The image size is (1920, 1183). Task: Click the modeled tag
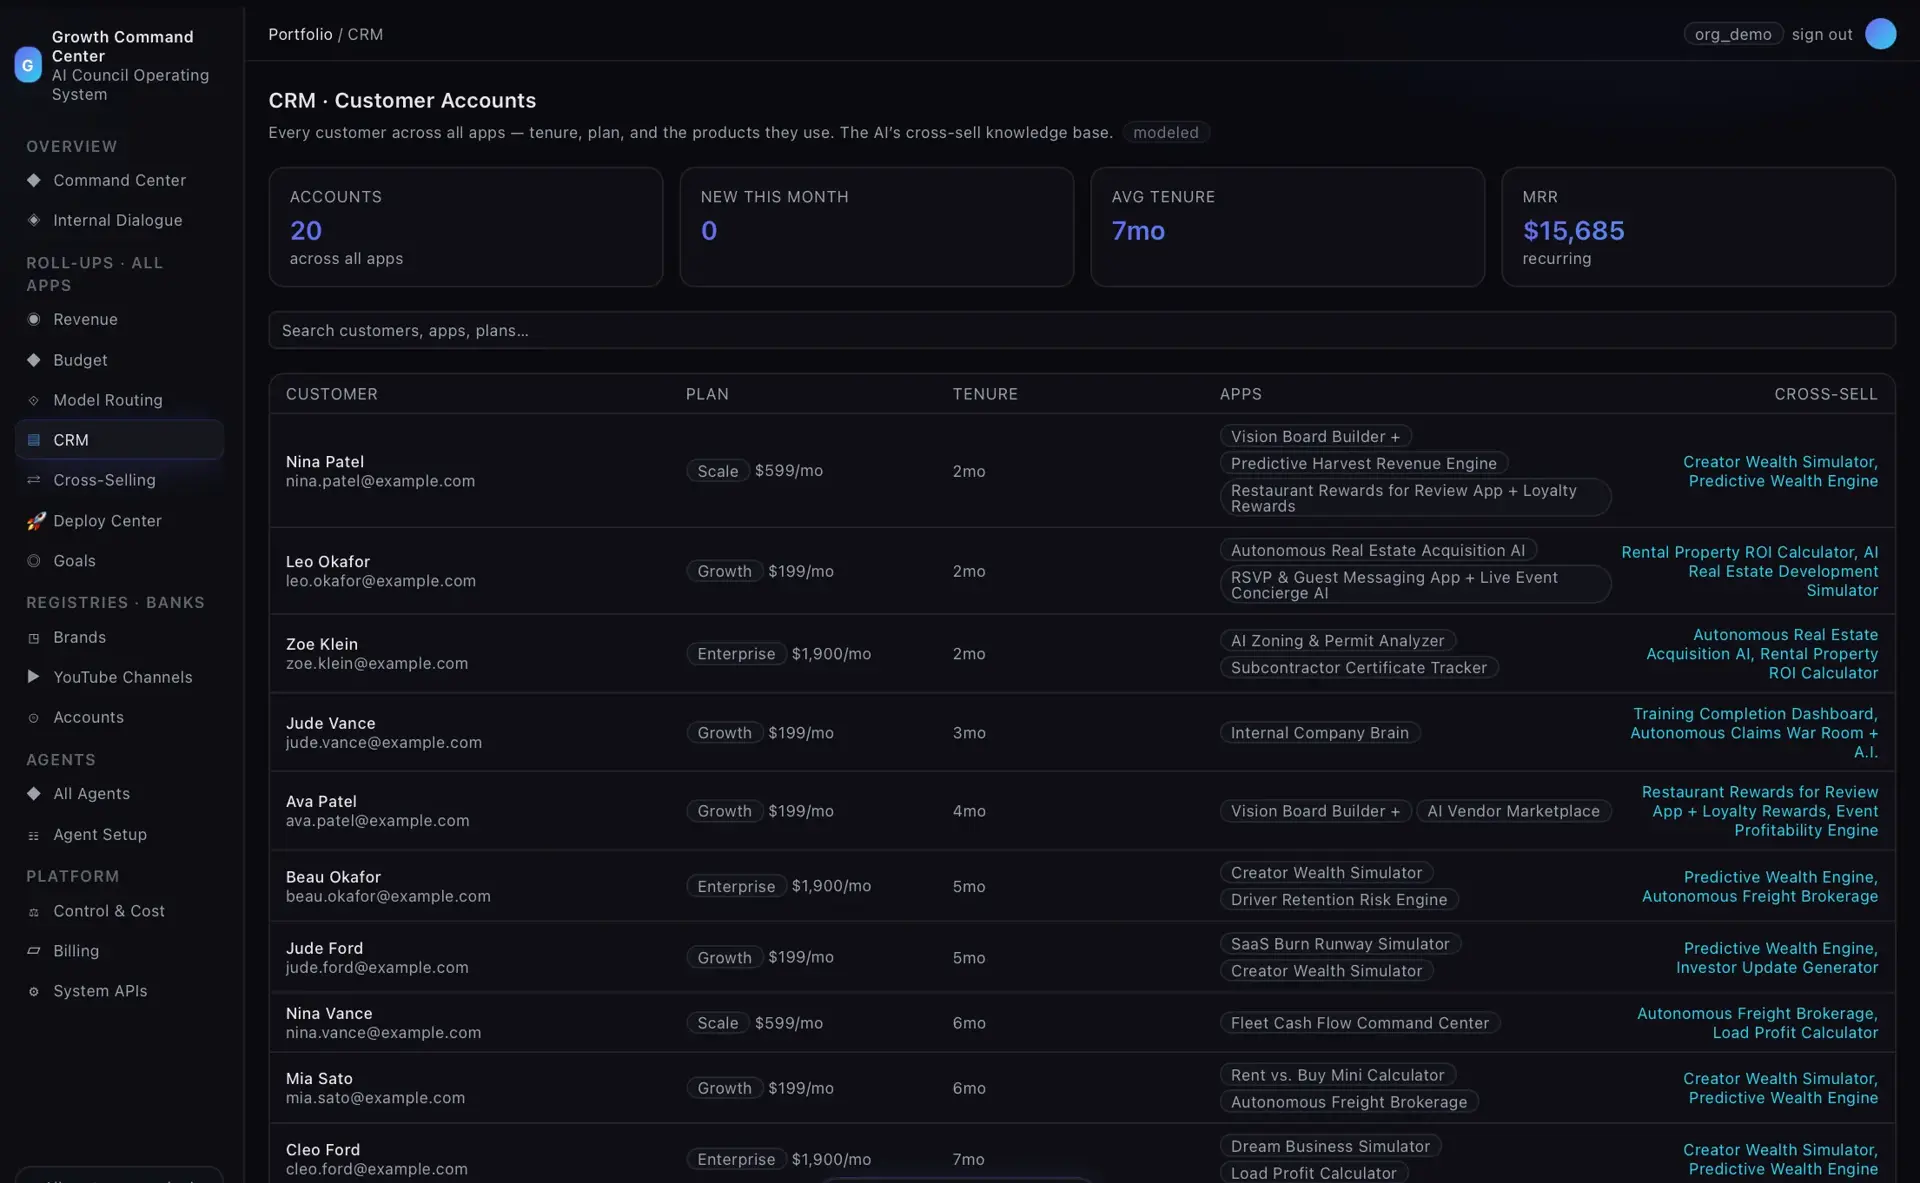coord(1165,132)
